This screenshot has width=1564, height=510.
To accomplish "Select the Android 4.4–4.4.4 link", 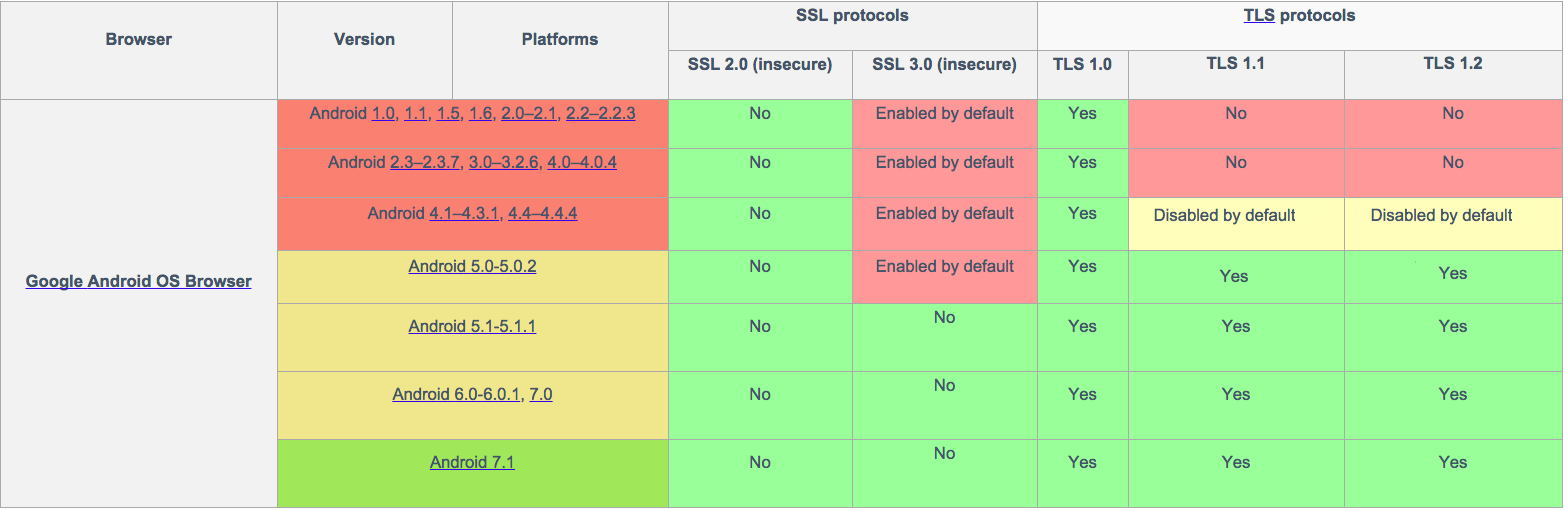I will (x=542, y=213).
